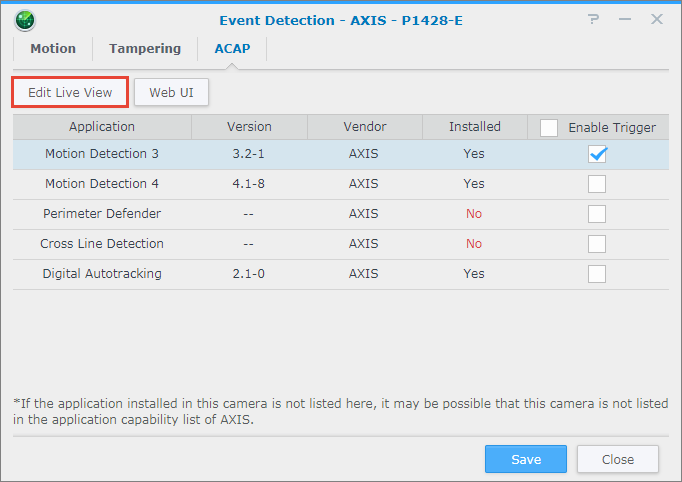Click the Surveillance Station radar app icon
The height and width of the screenshot is (482, 682).
point(24,20)
